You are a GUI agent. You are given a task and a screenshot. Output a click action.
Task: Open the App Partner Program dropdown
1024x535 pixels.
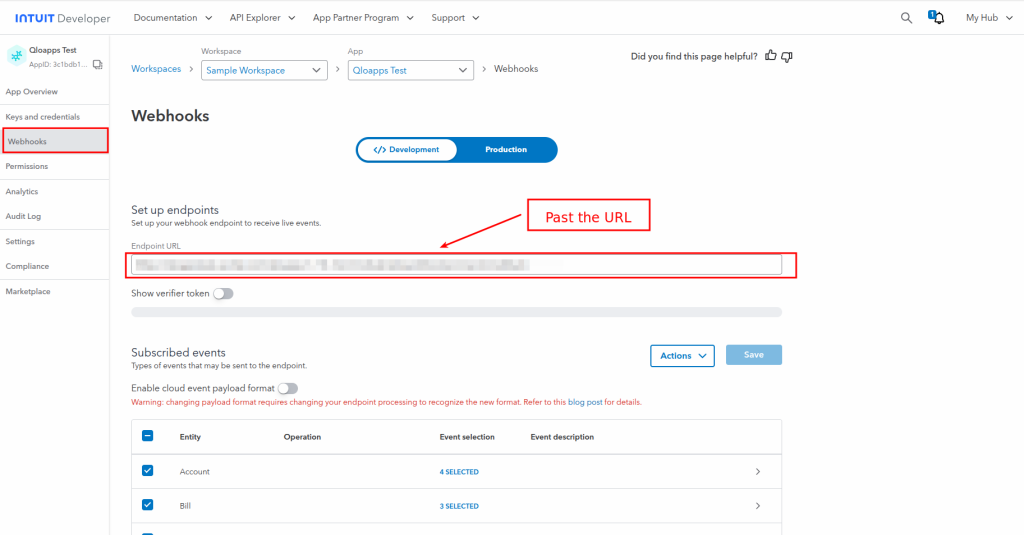(363, 18)
